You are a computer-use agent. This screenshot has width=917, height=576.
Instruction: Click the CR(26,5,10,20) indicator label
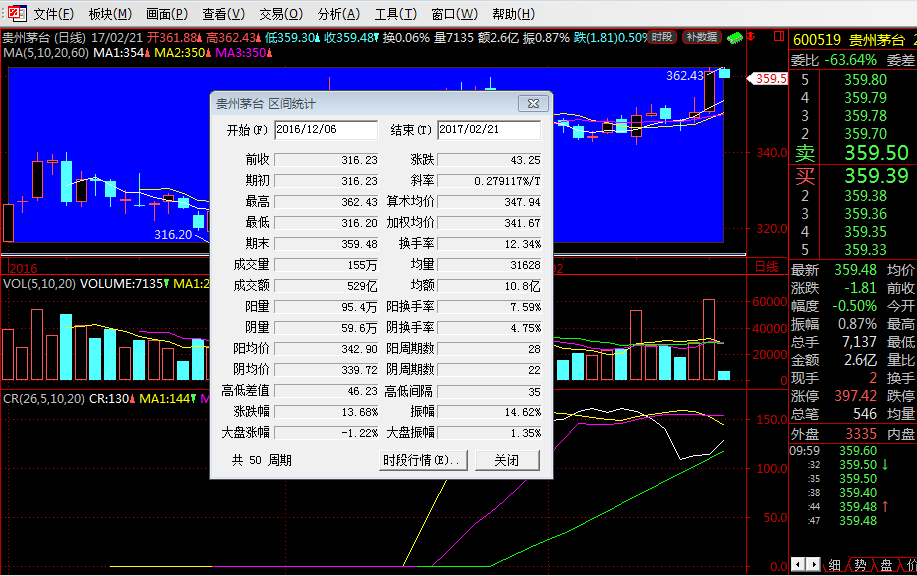click(43, 399)
